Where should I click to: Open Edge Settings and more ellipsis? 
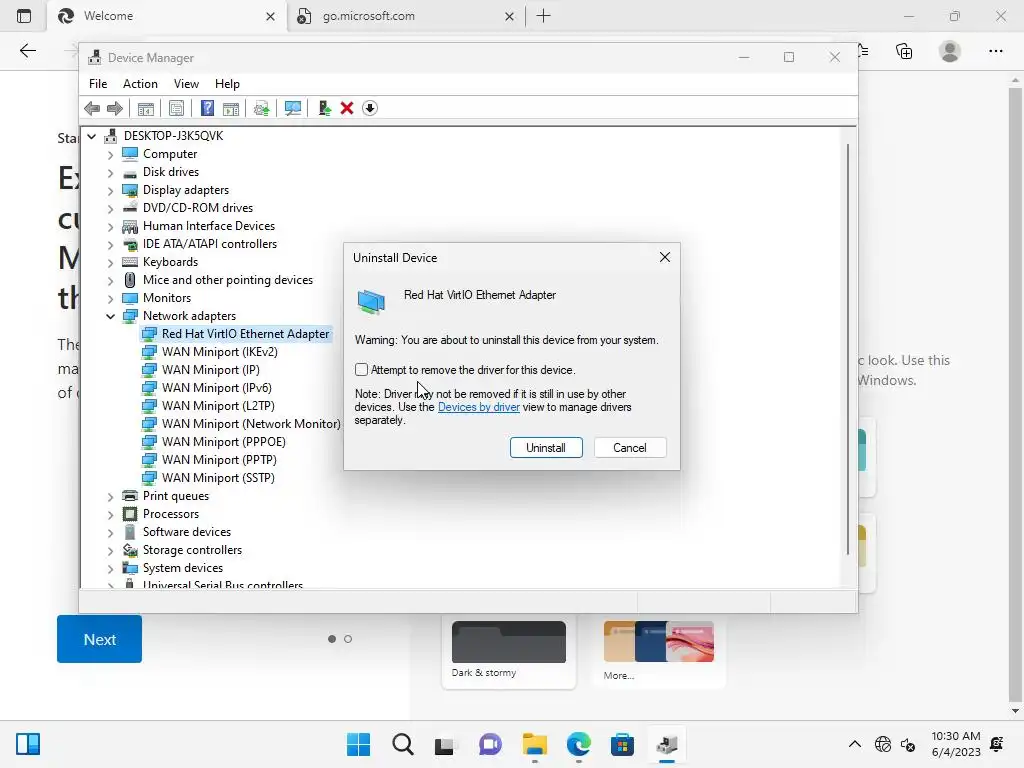click(996, 51)
